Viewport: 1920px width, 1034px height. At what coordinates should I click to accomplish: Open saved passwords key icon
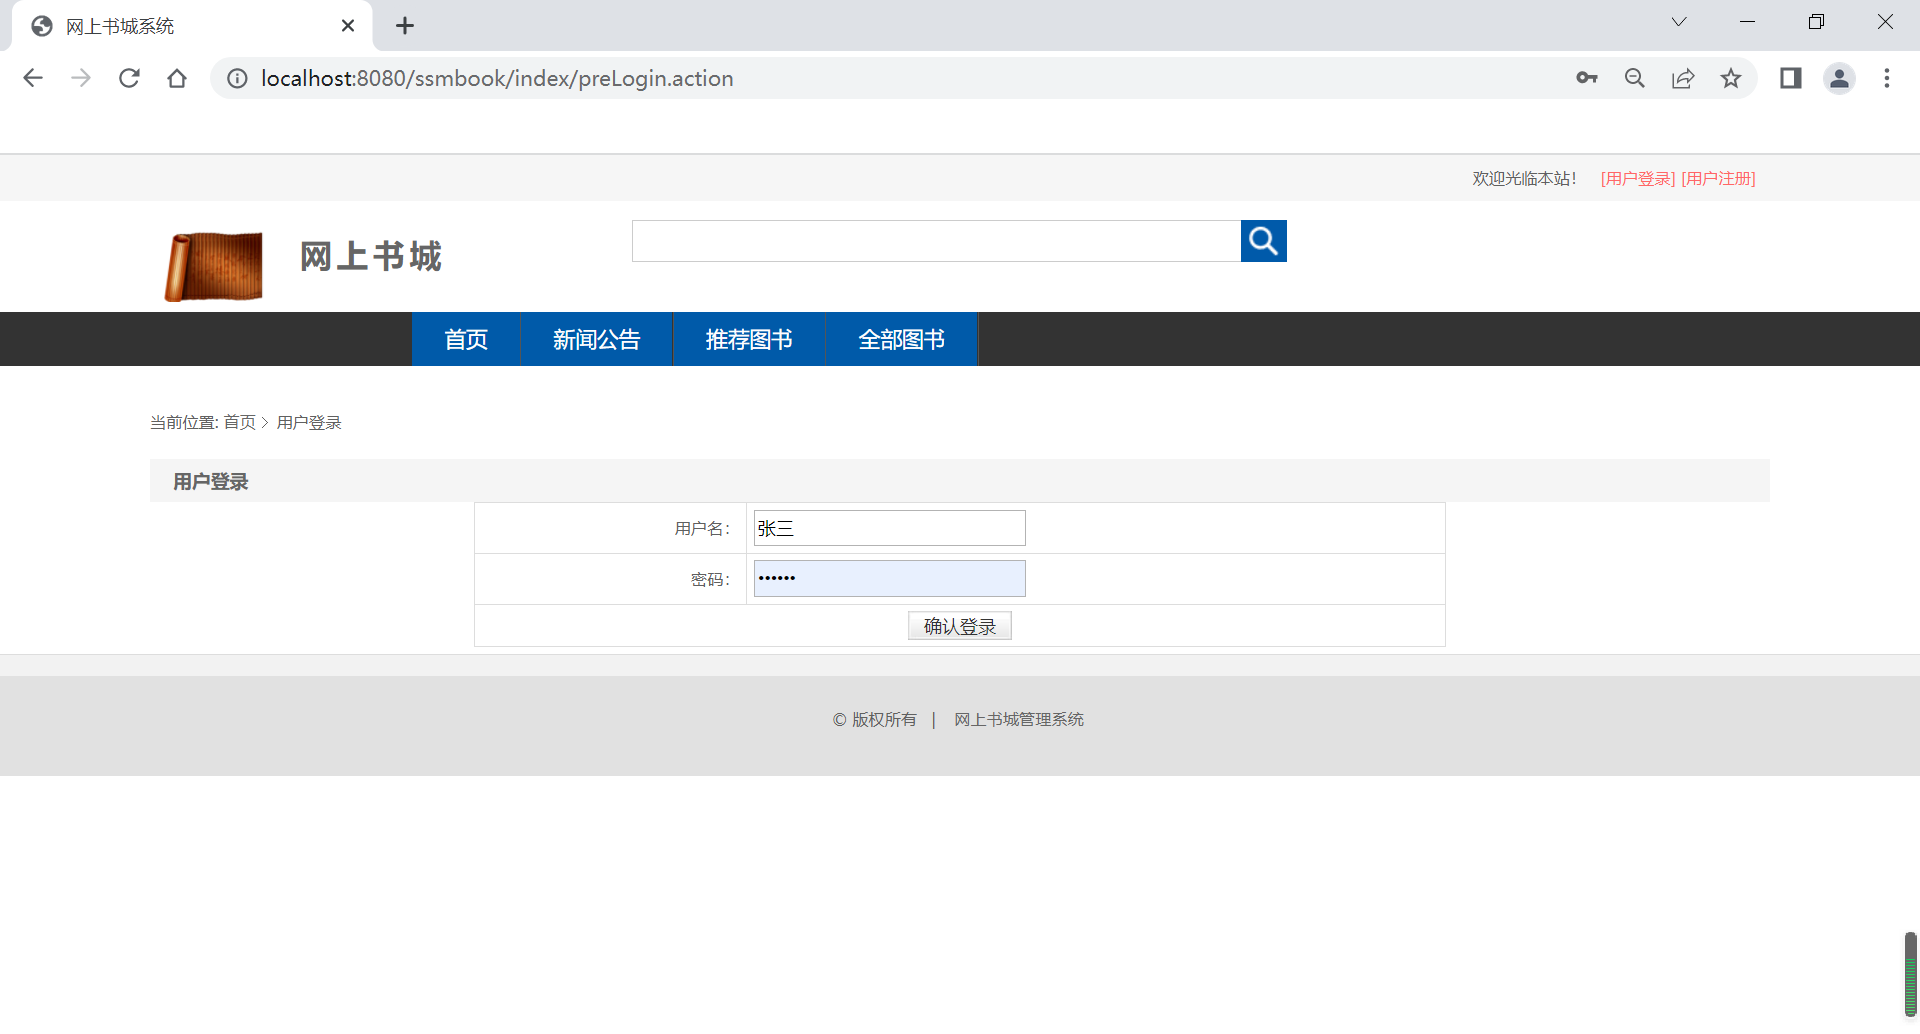(1587, 78)
